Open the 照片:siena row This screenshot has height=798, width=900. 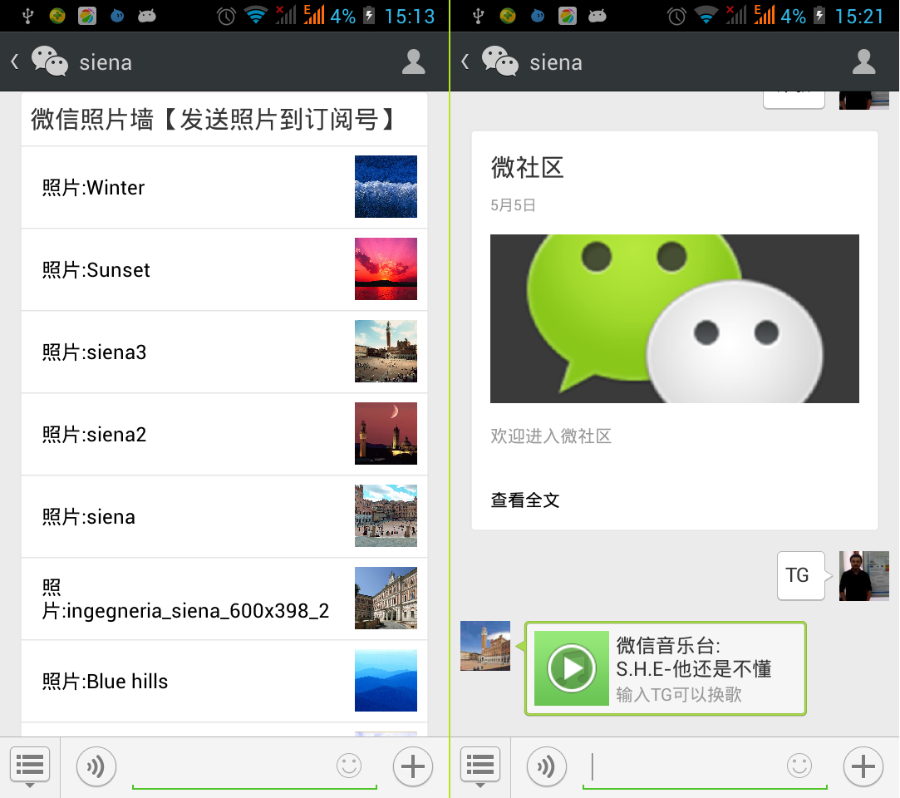tap(224, 516)
